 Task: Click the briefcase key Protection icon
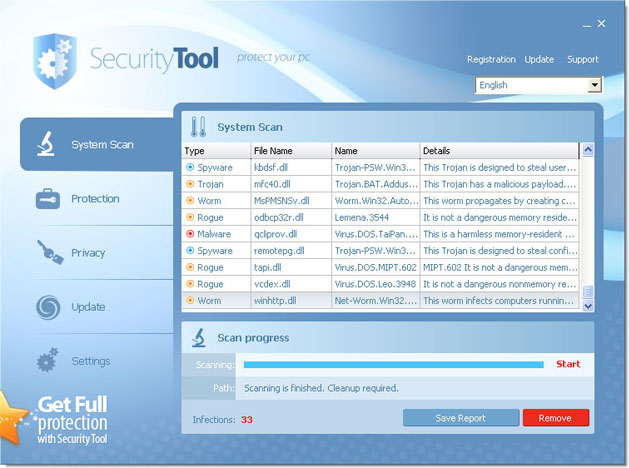[x=48, y=199]
